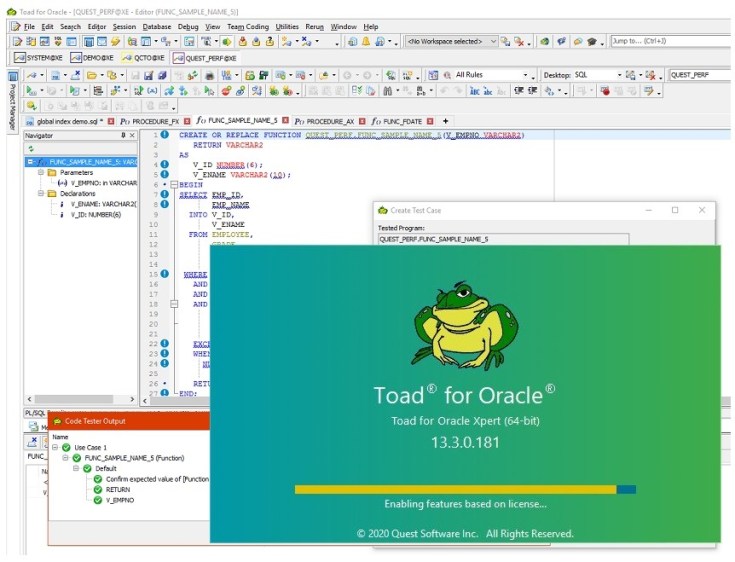The image size is (735, 562).
Task: Select the DEMO@XE connection
Action: click(92, 58)
